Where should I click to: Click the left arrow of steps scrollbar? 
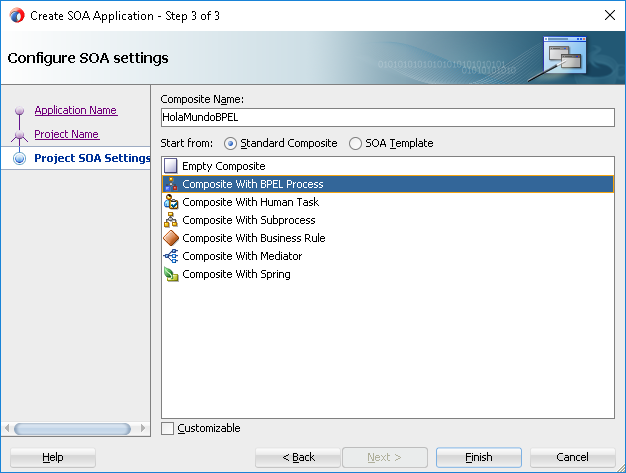[7, 428]
